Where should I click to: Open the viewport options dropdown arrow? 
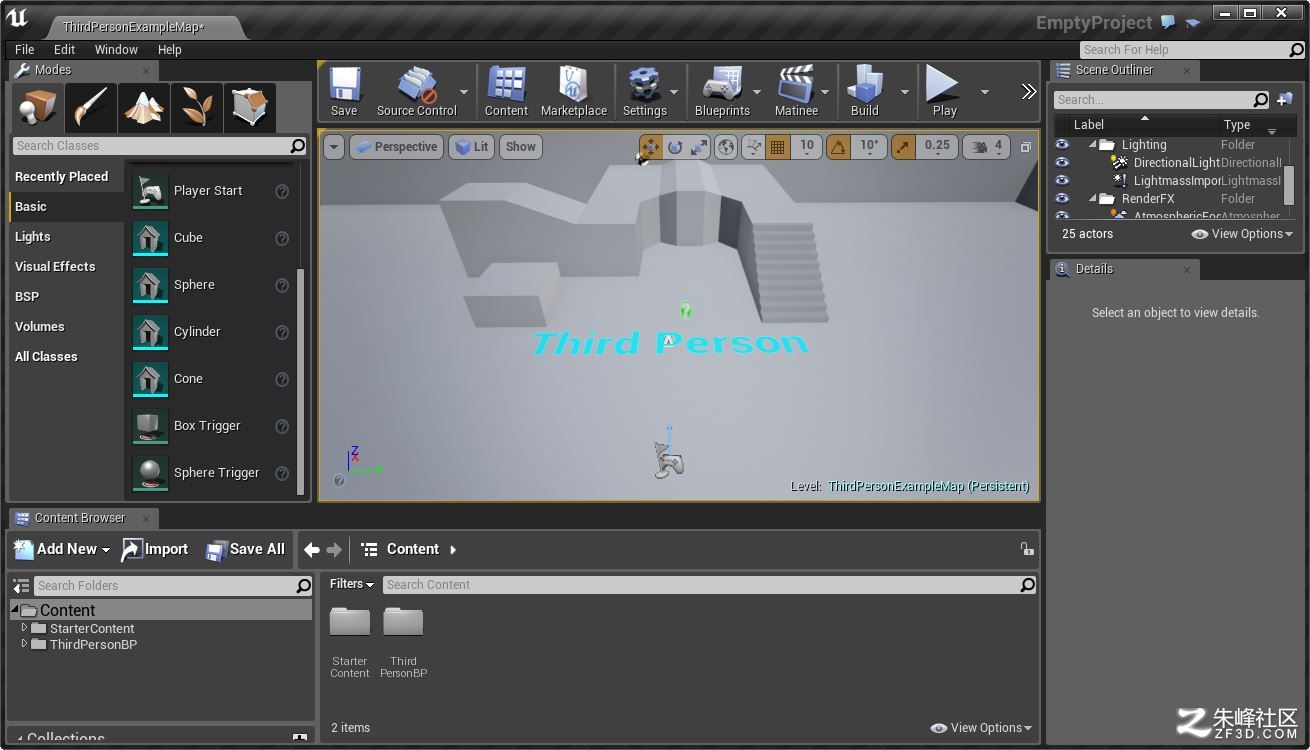coord(333,147)
